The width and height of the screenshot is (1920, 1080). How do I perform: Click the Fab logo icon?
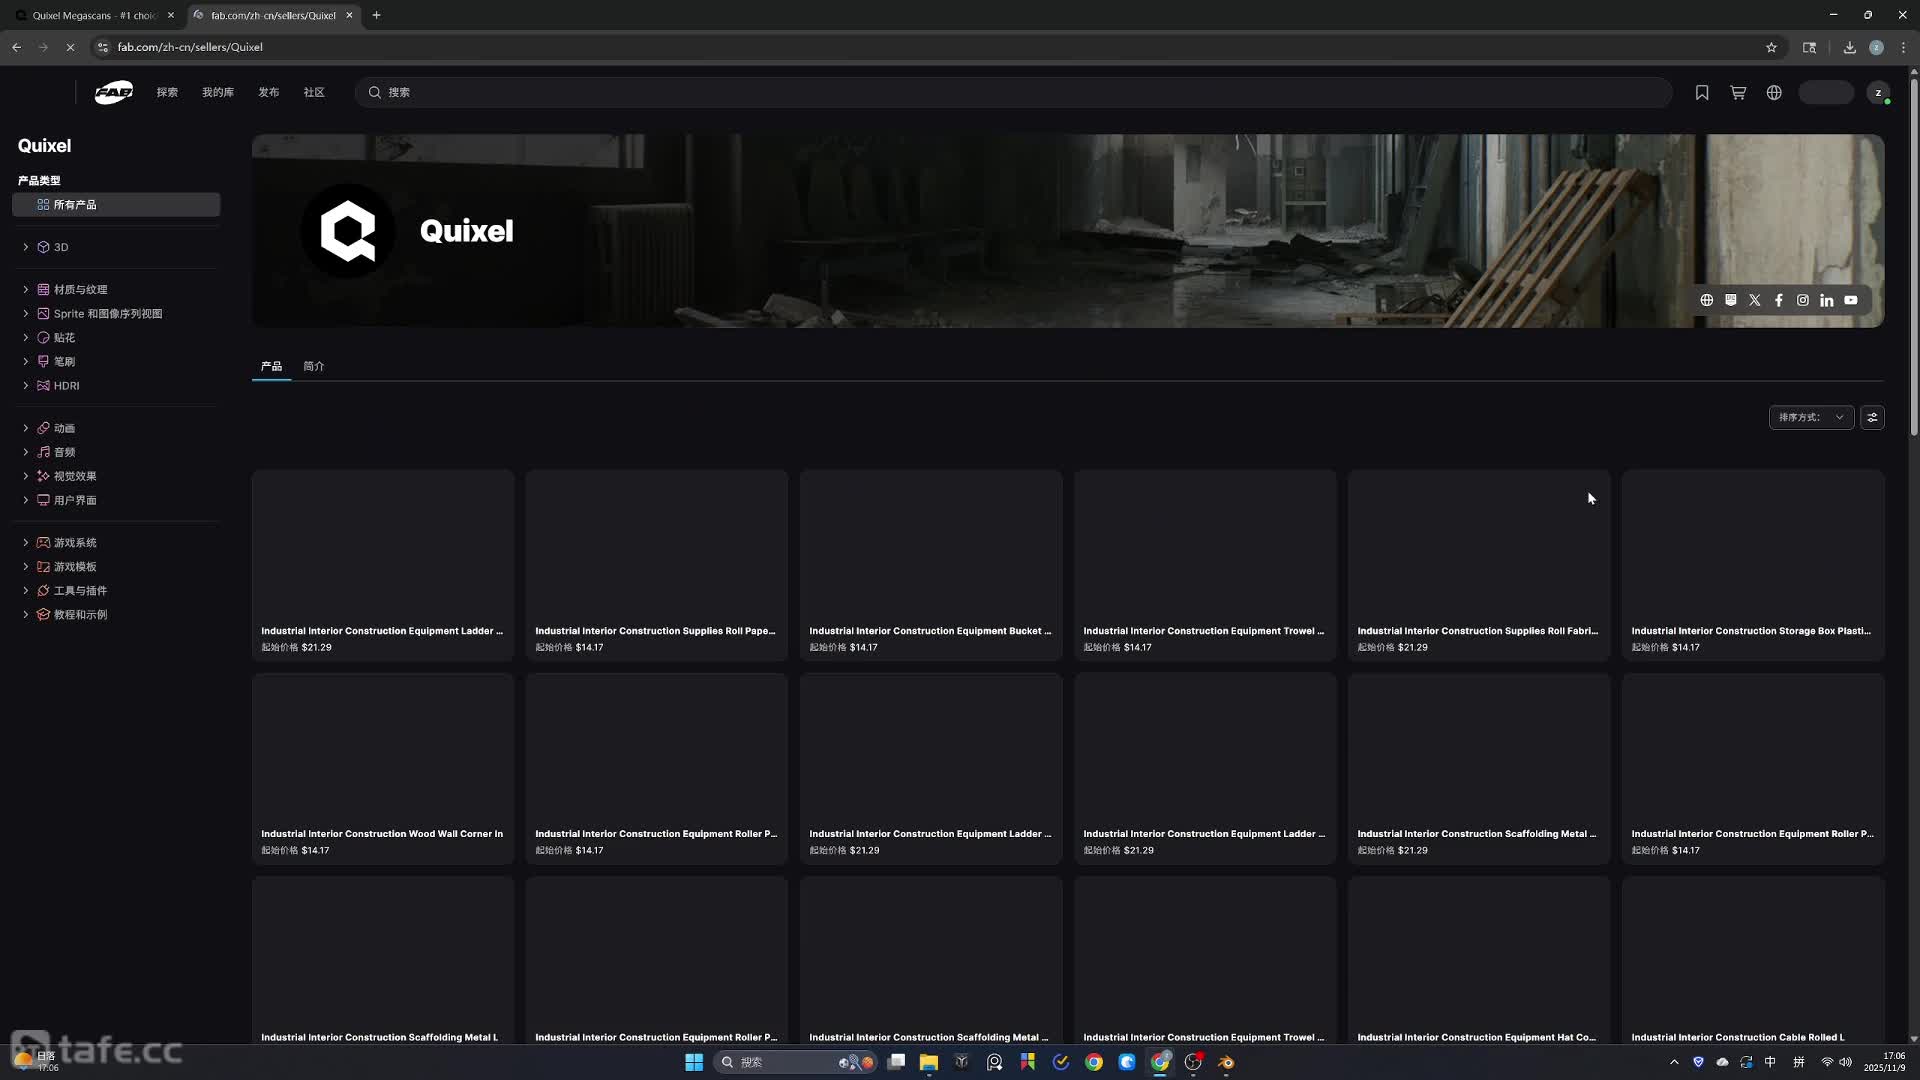click(x=114, y=92)
